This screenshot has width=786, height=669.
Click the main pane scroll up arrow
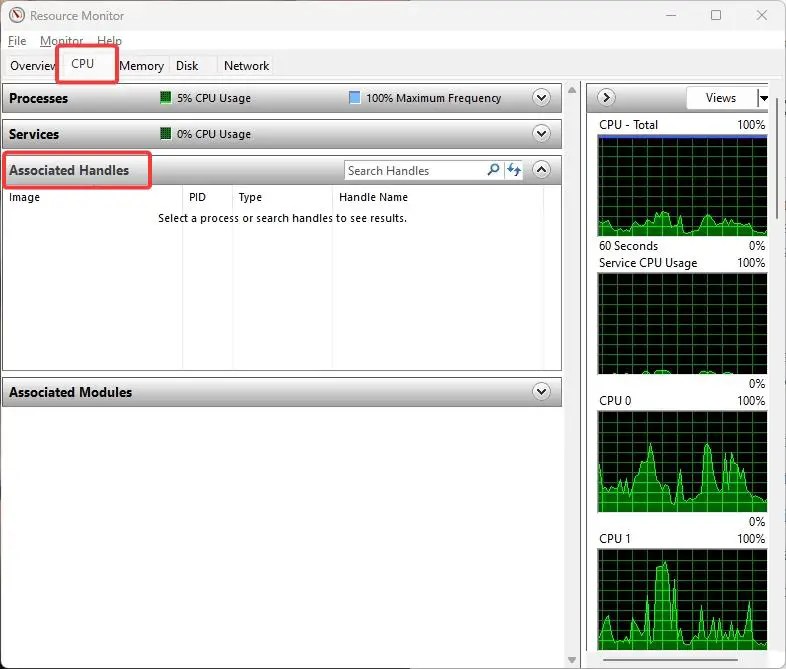tap(572, 90)
